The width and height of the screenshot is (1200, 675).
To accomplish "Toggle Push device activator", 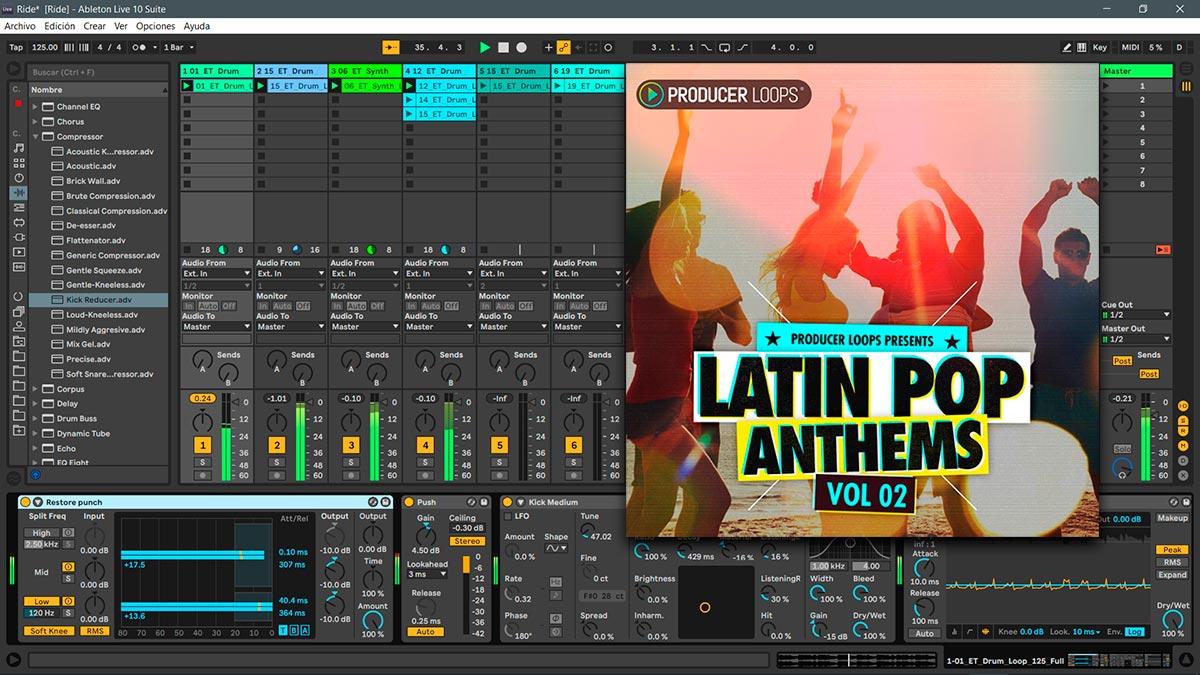I will coord(408,502).
